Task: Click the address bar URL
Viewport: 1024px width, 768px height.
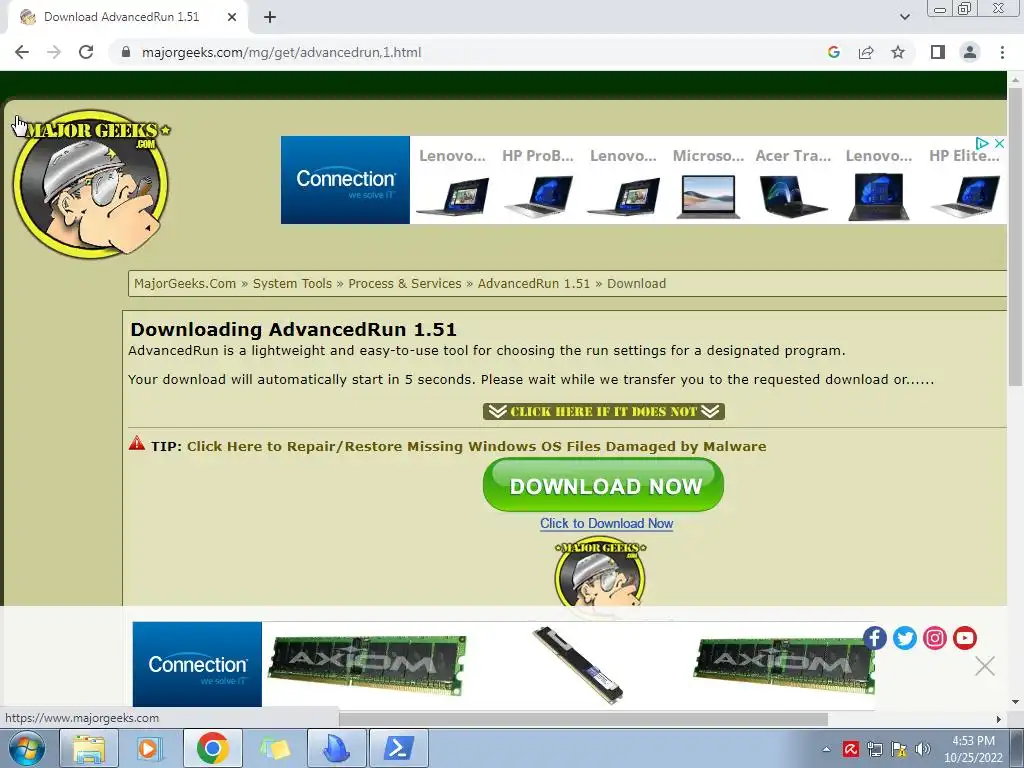Action: tap(281, 52)
